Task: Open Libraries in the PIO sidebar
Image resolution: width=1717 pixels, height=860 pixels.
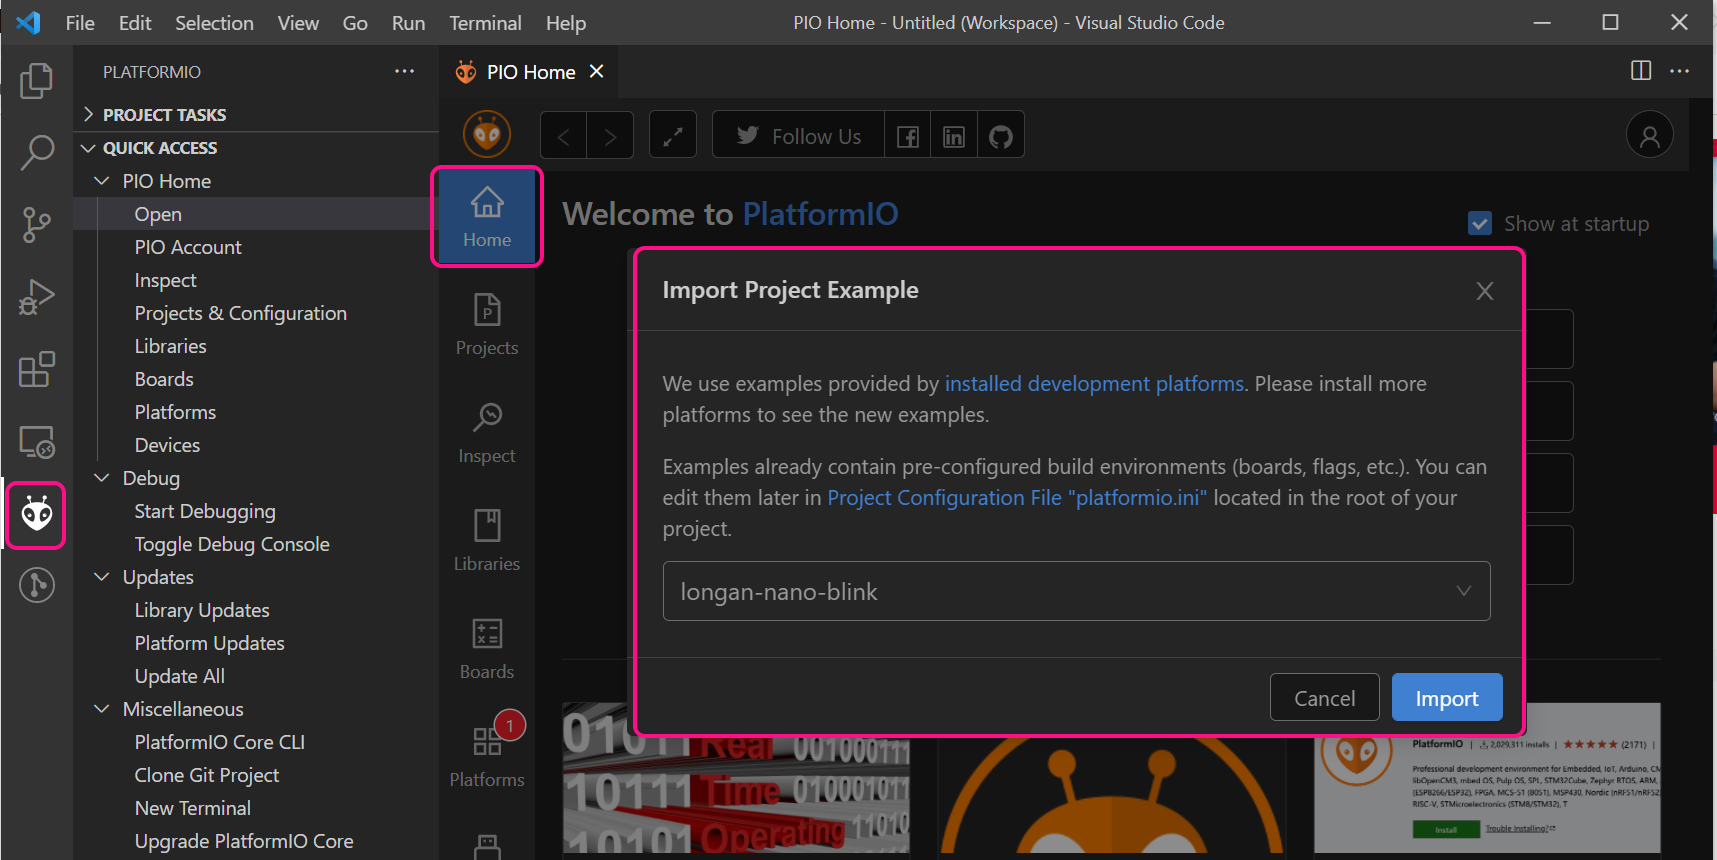Action: click(x=487, y=541)
